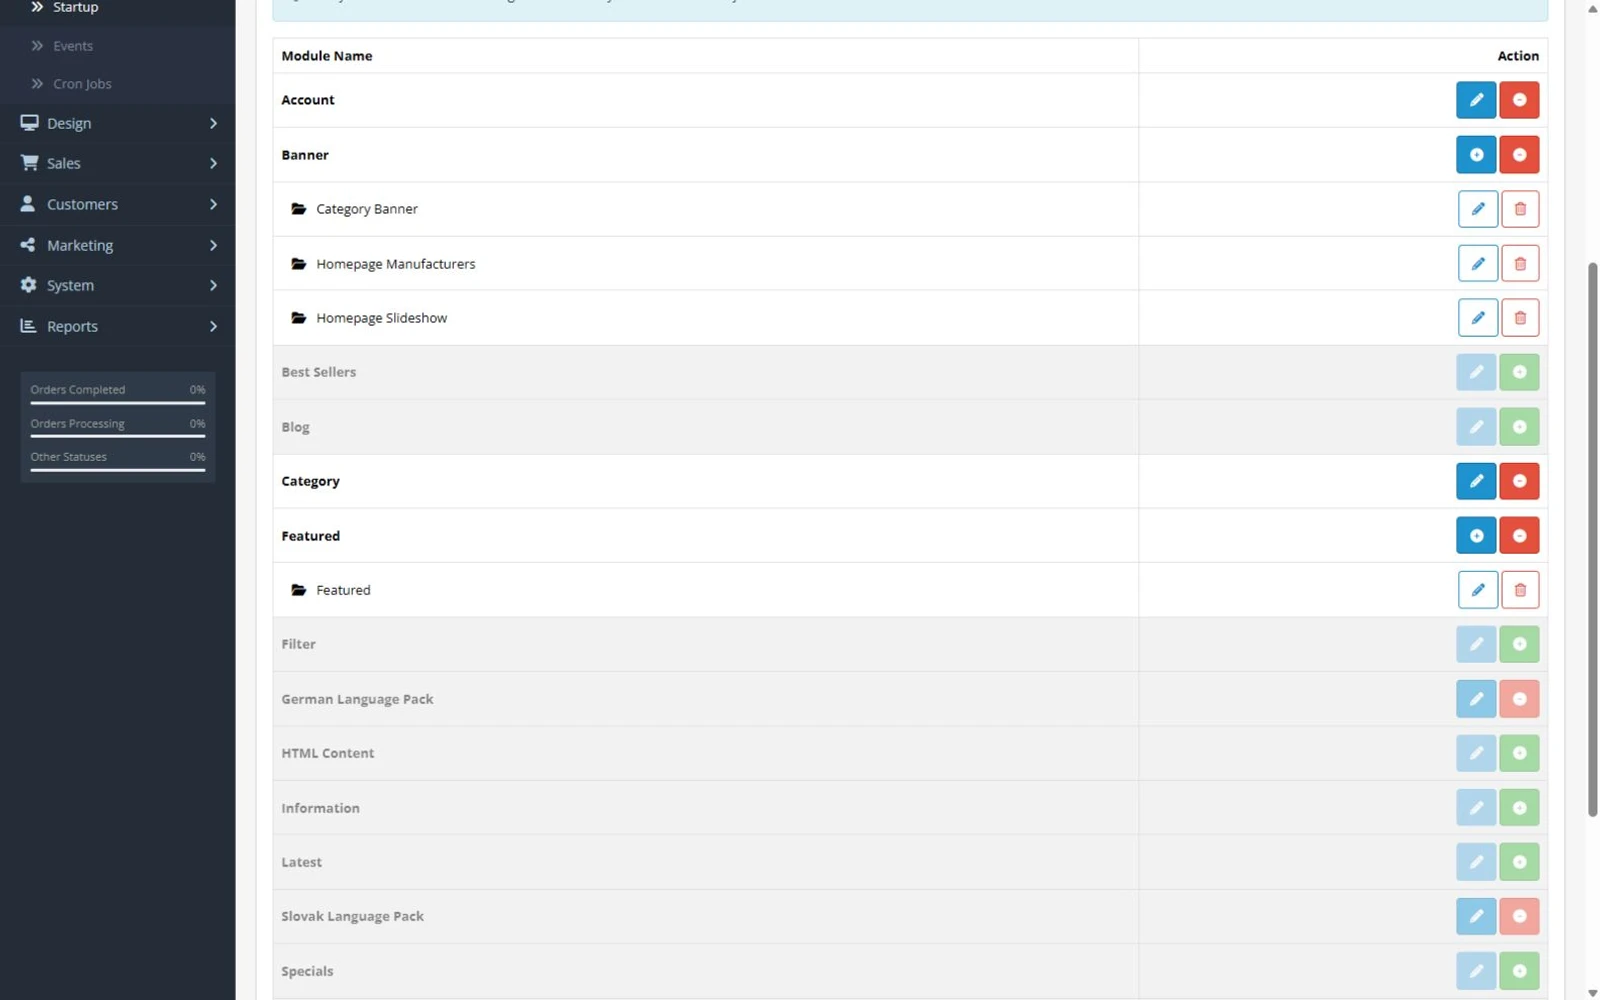Screen dimensions: 1600x1000
Task: Install the Filter module
Action: (x=1519, y=644)
